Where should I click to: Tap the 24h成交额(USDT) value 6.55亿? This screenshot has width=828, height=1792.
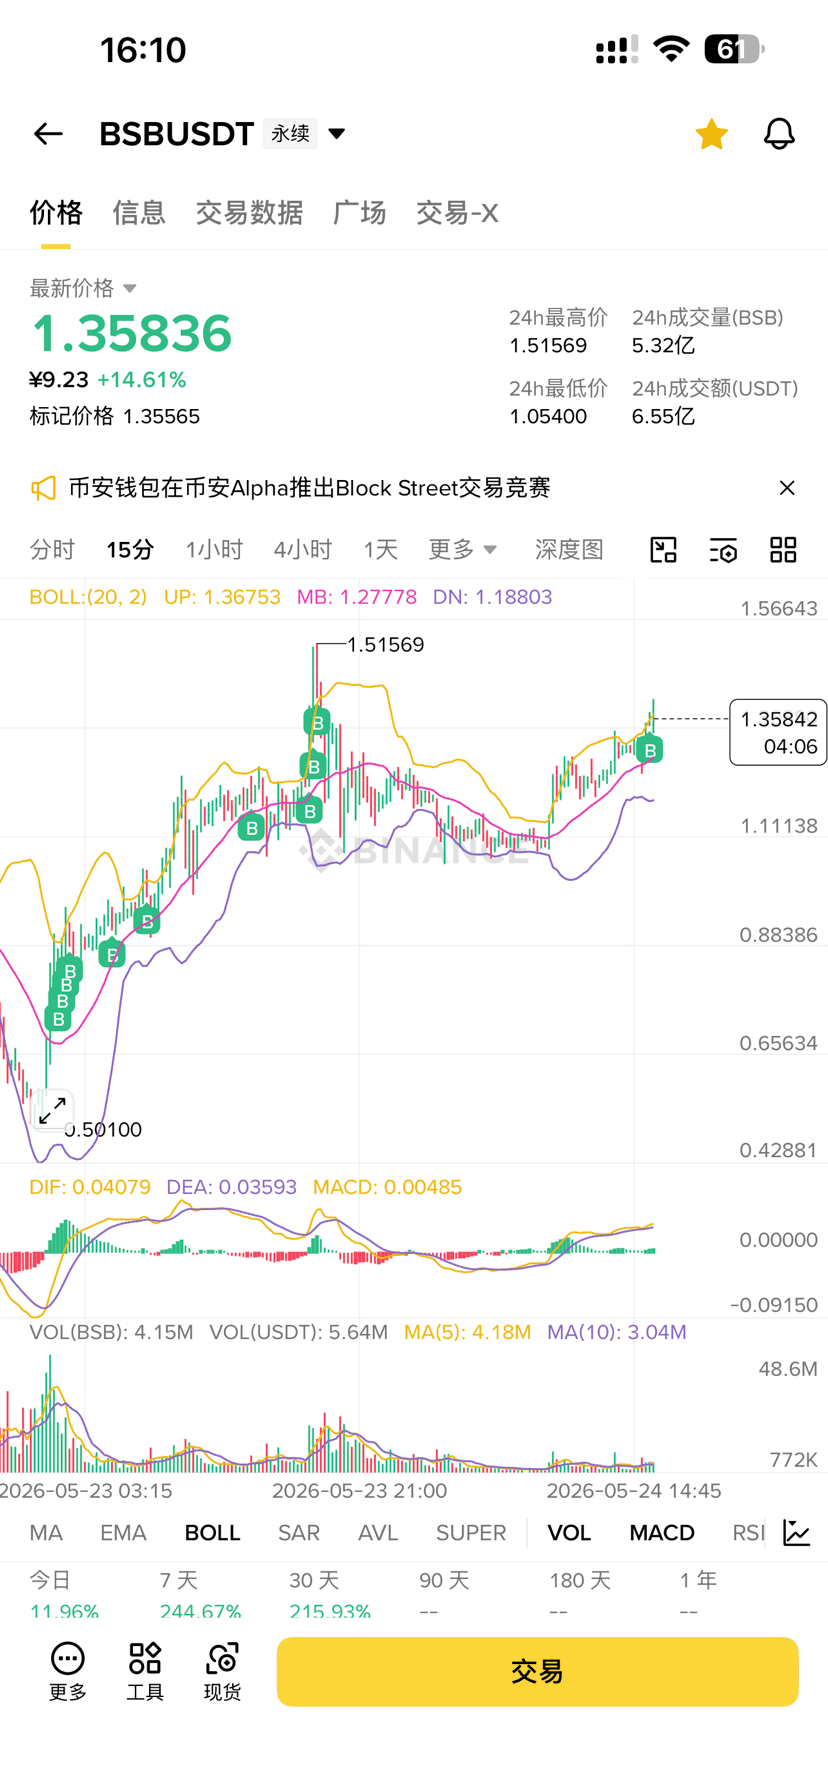click(663, 417)
